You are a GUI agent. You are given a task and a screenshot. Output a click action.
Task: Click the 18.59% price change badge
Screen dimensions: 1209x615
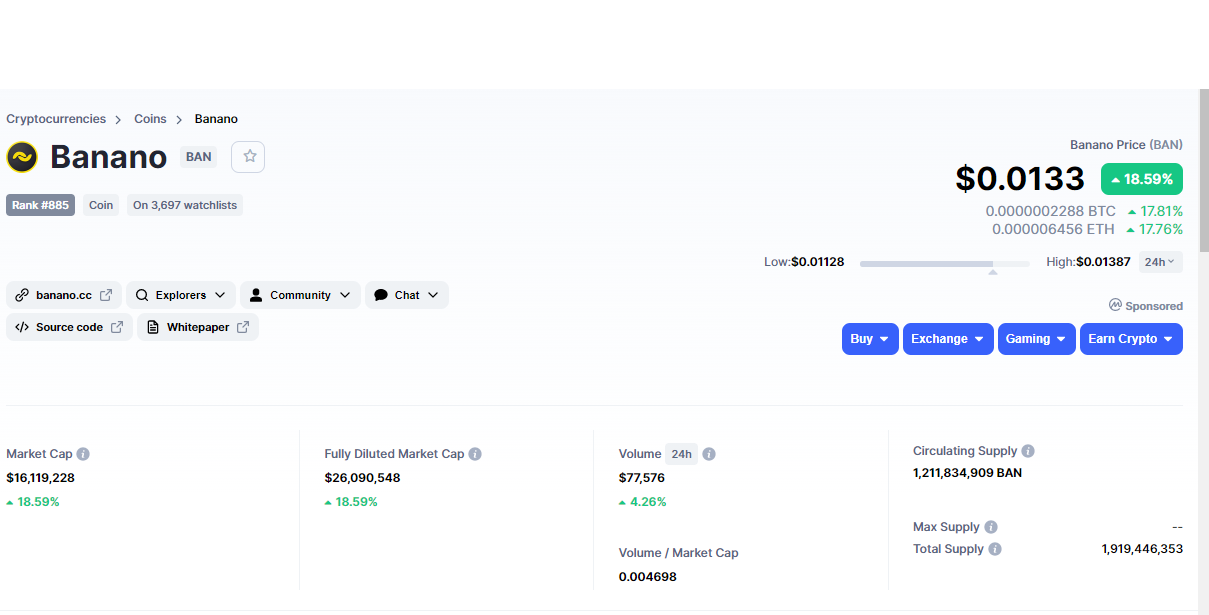pos(1142,179)
